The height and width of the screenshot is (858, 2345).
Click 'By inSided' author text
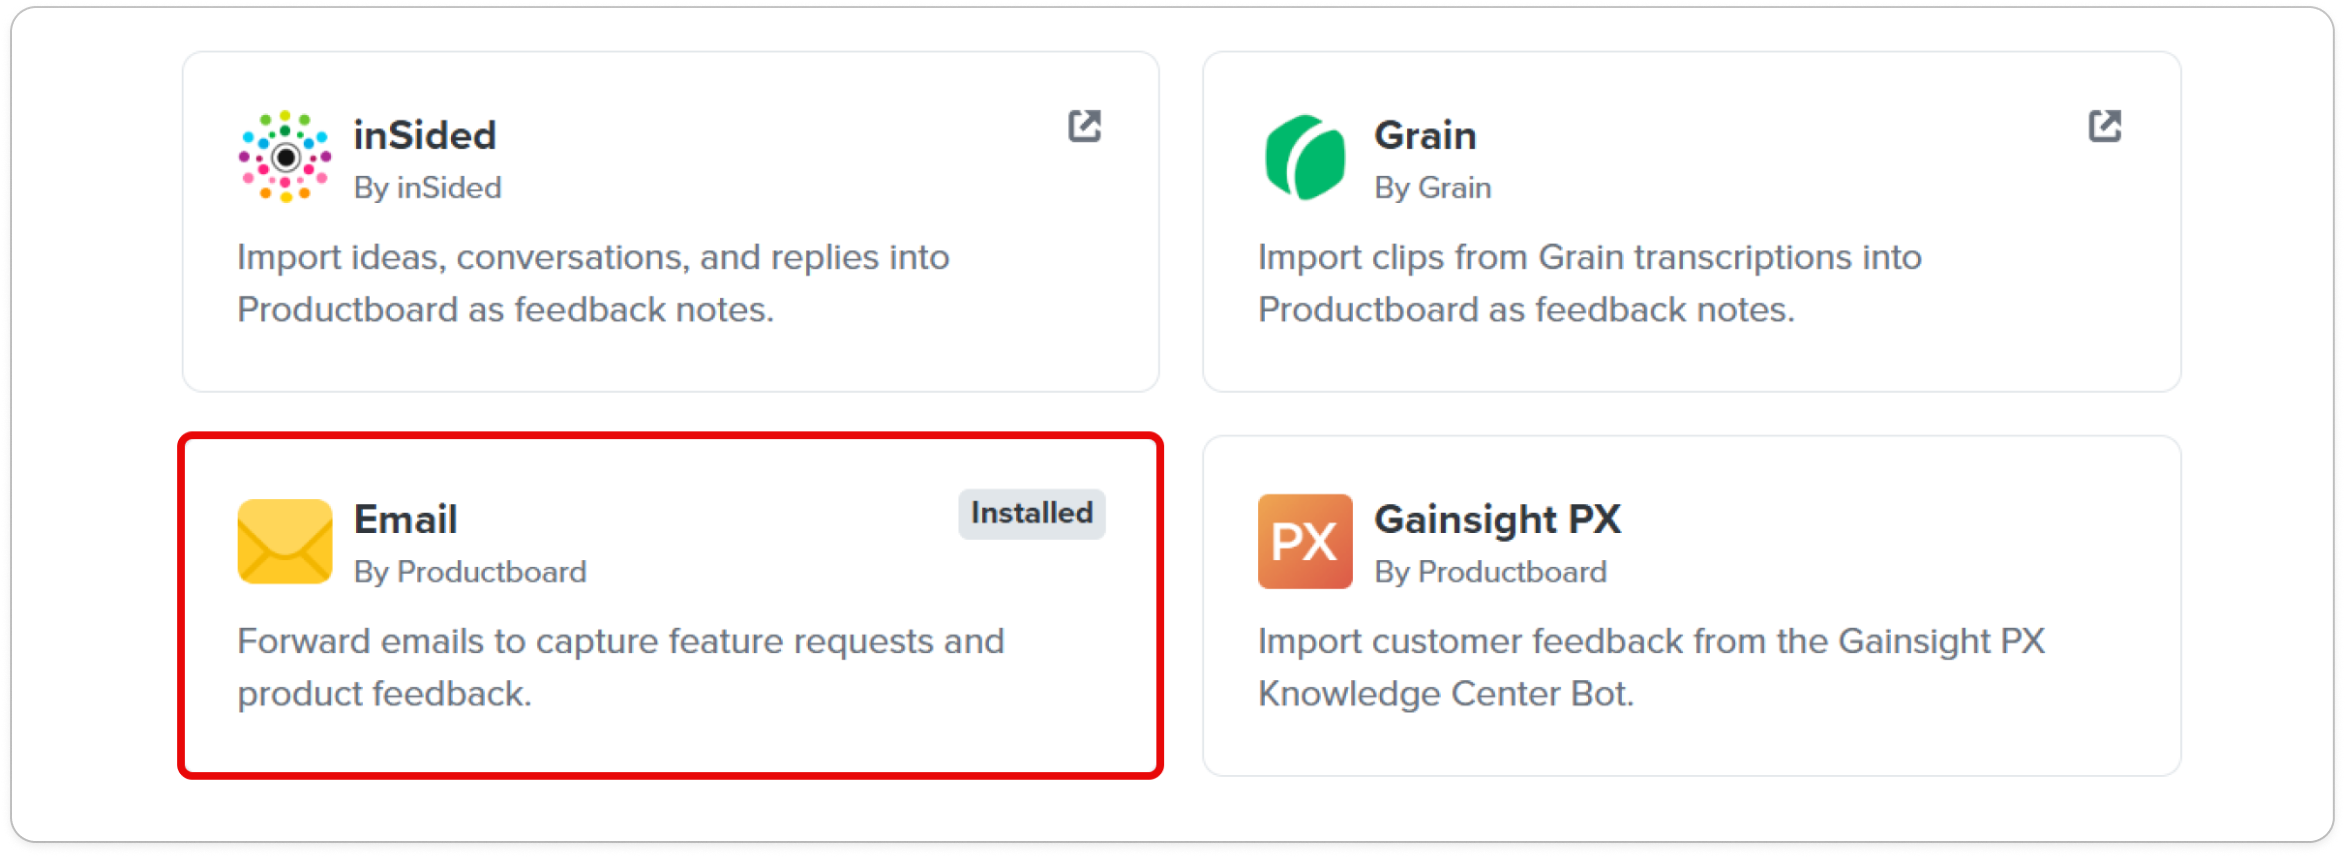point(428,188)
